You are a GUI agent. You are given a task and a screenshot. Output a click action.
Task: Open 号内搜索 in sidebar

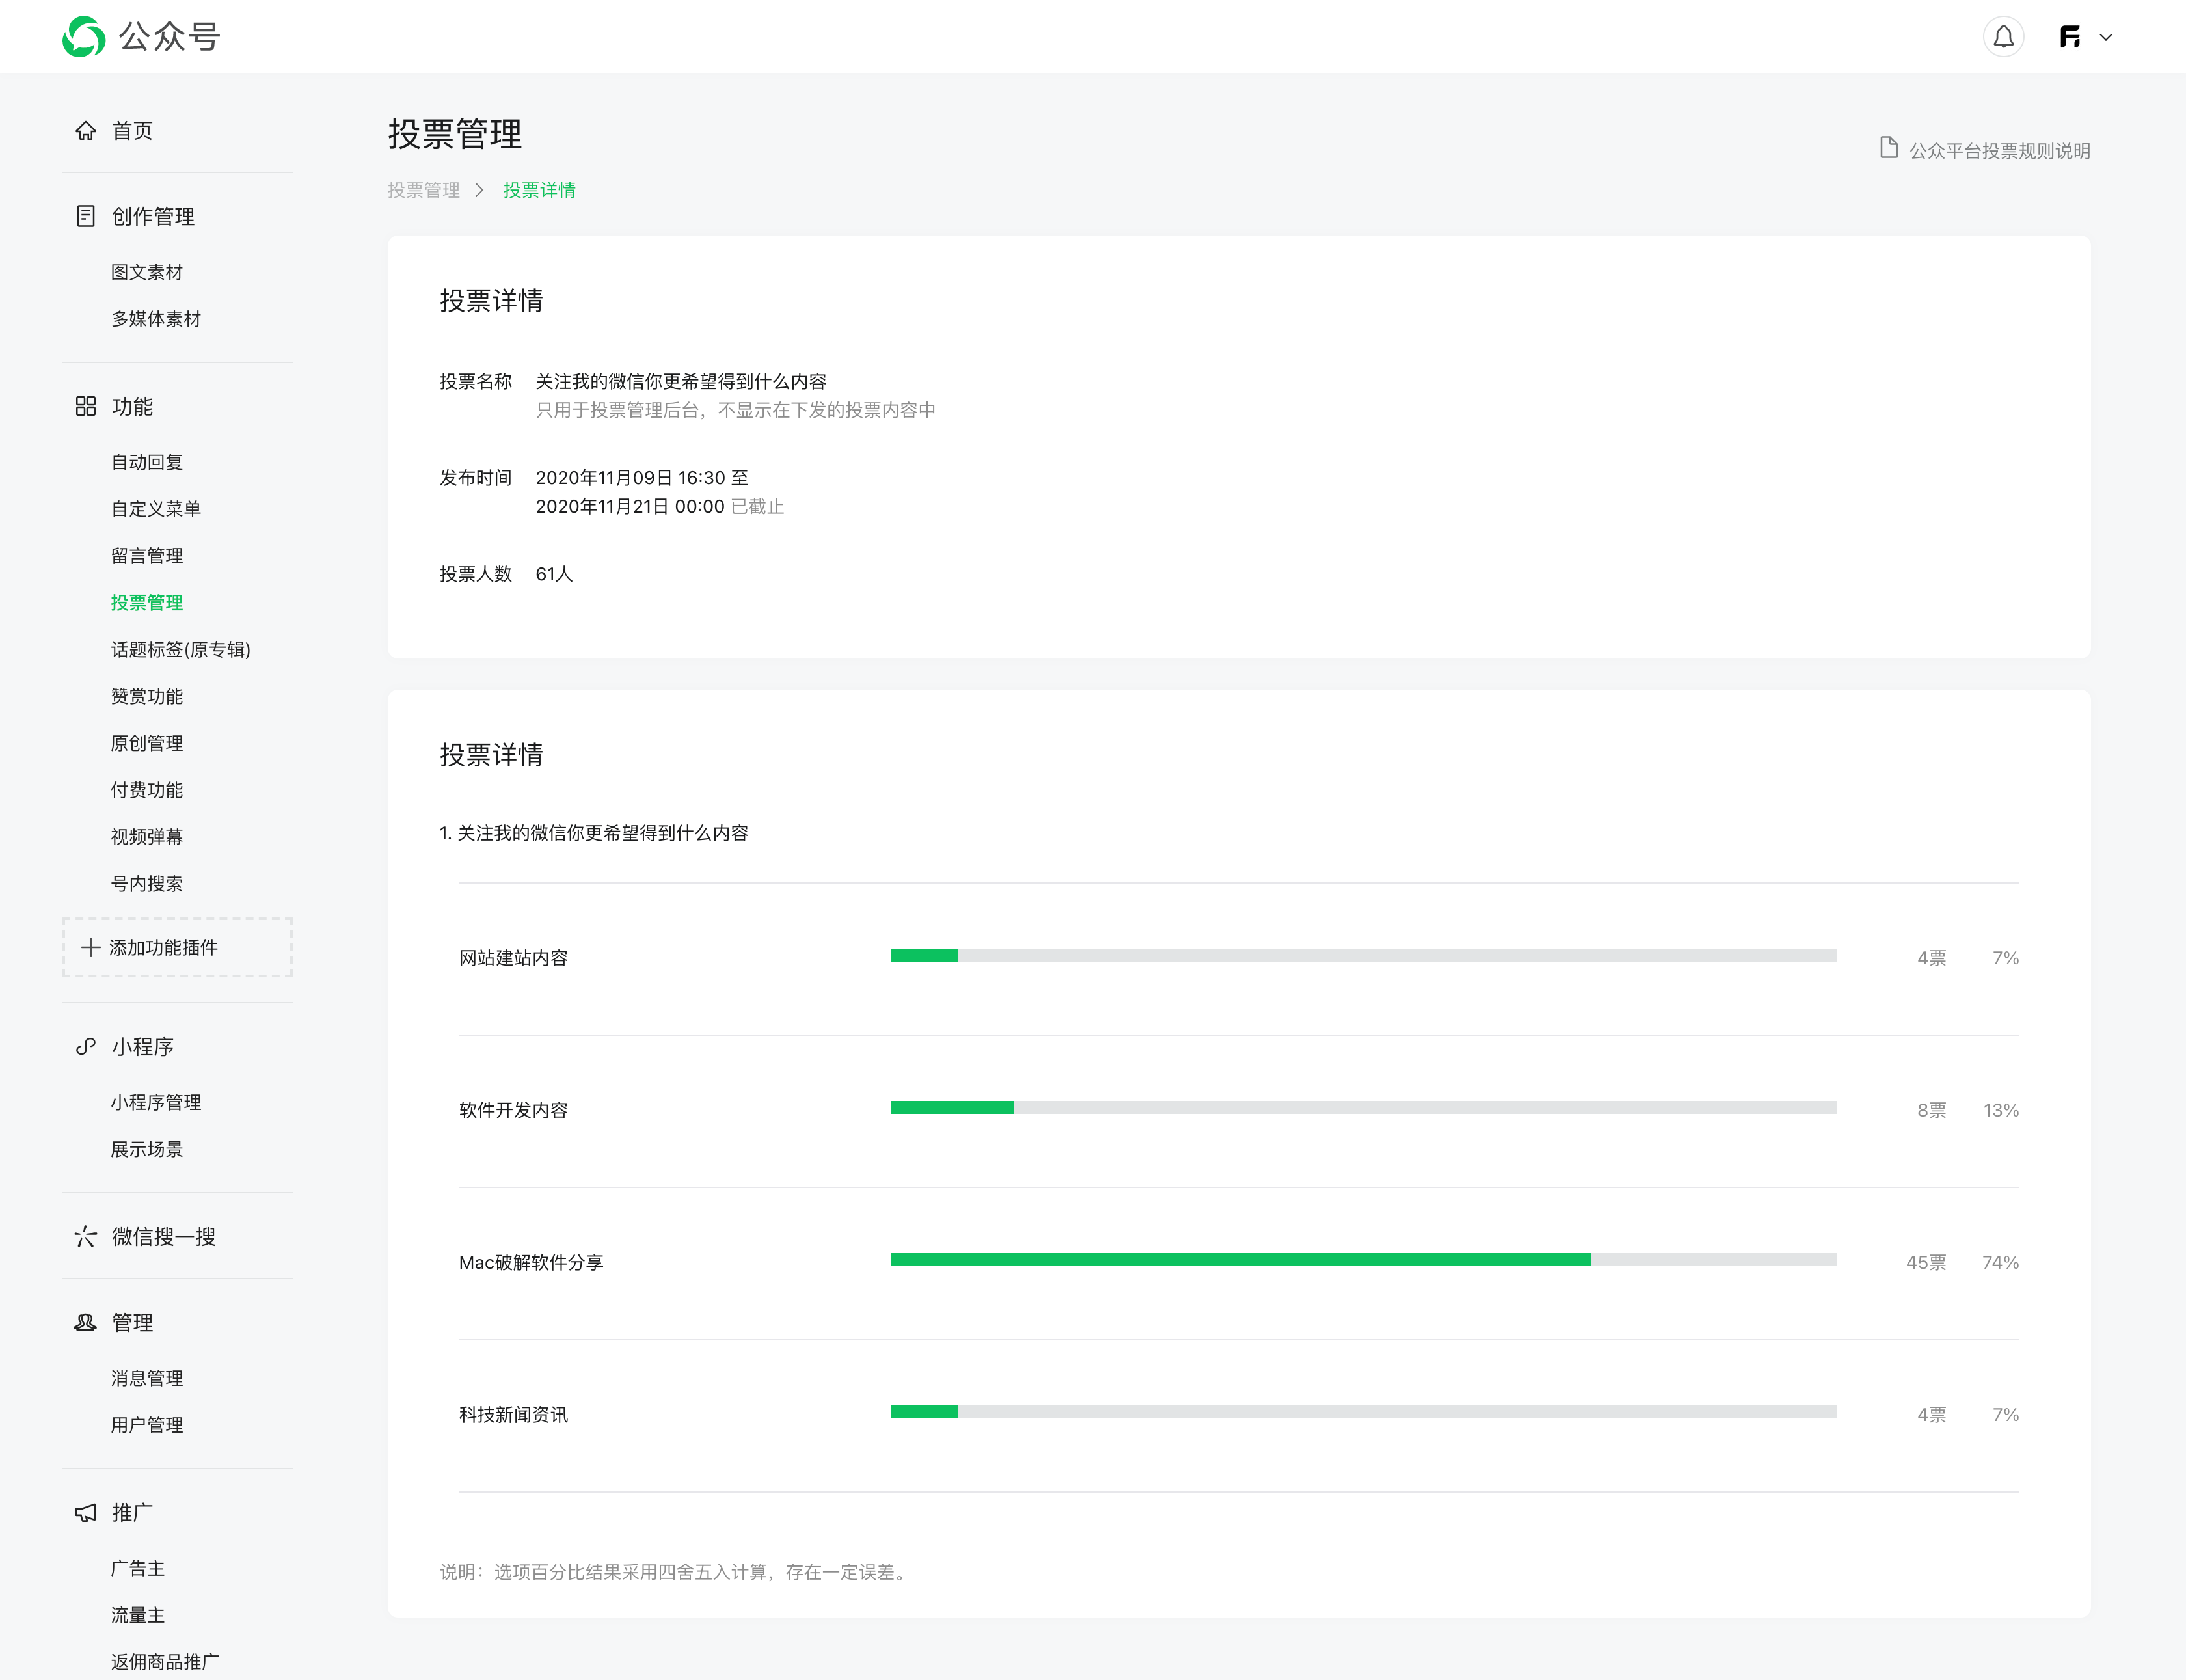147,884
